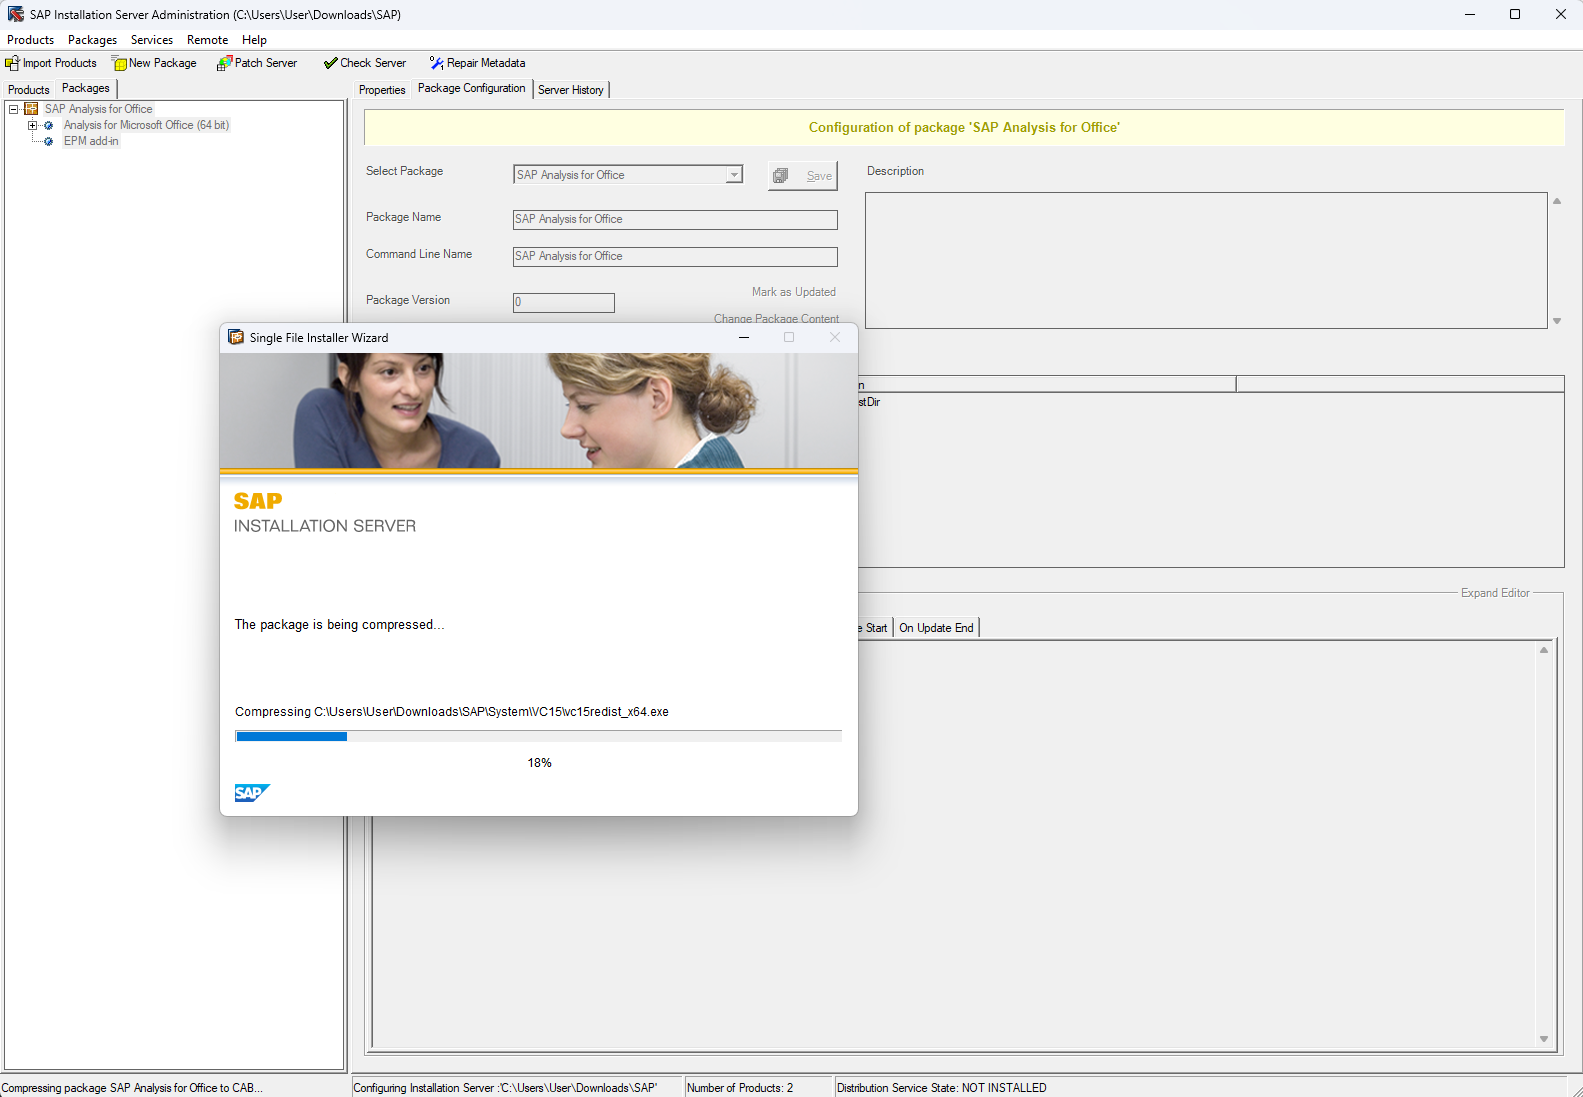Viewport: 1583px width, 1097px height.
Task: Minimize the Single File Installer Wizard window
Action: (x=744, y=337)
